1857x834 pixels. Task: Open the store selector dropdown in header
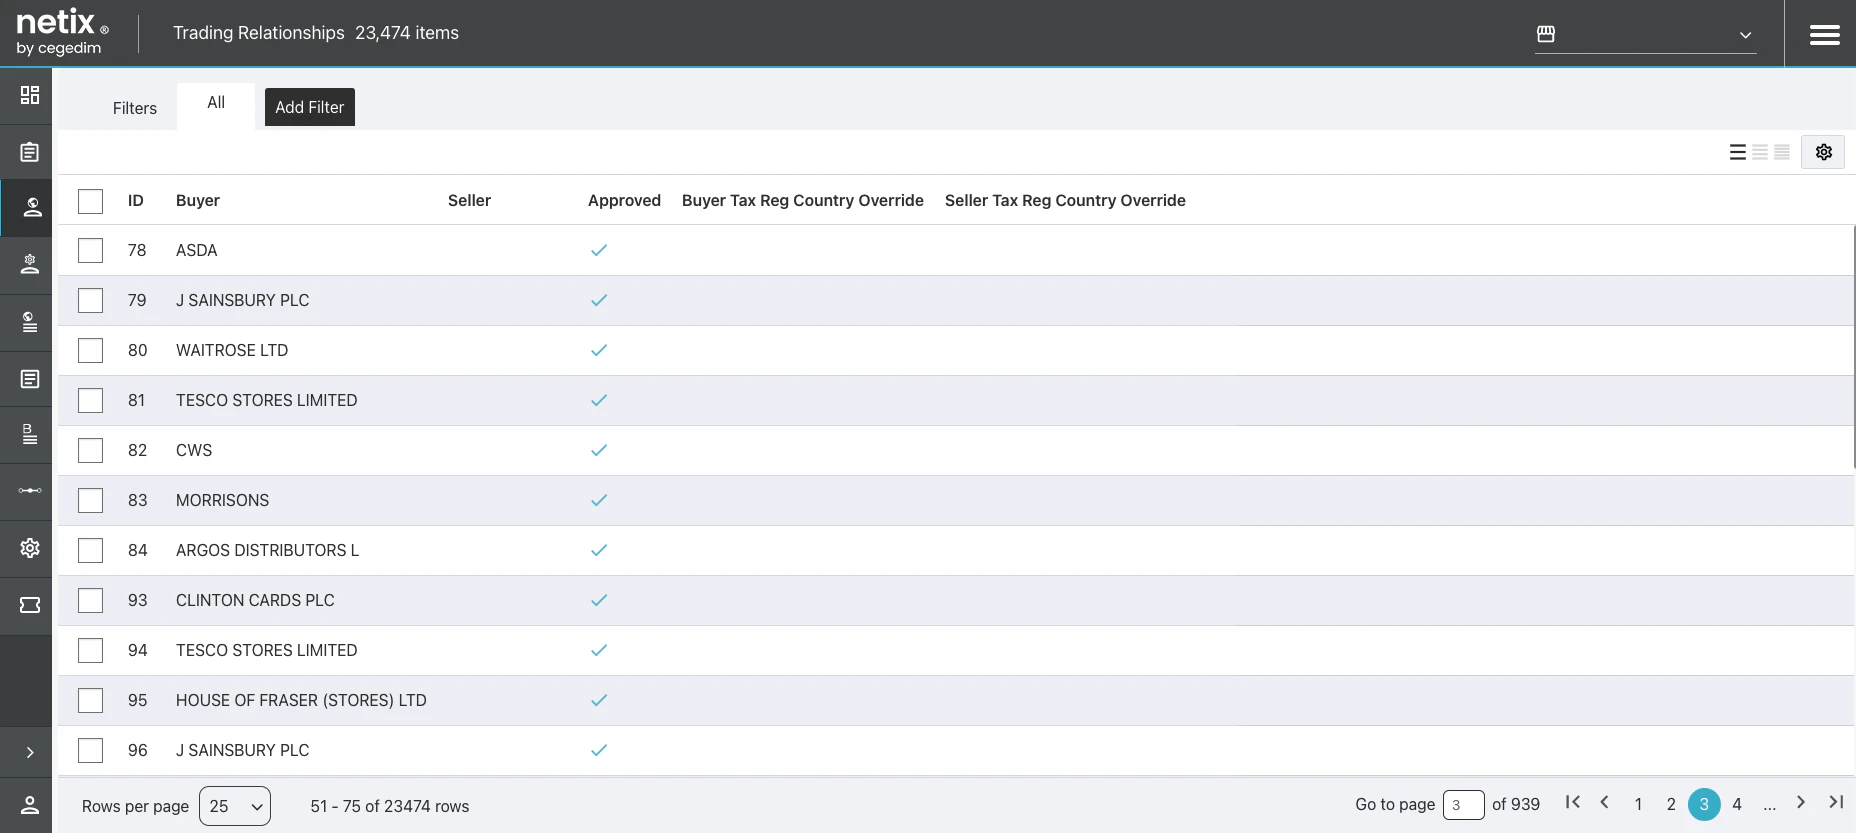(x=1646, y=35)
